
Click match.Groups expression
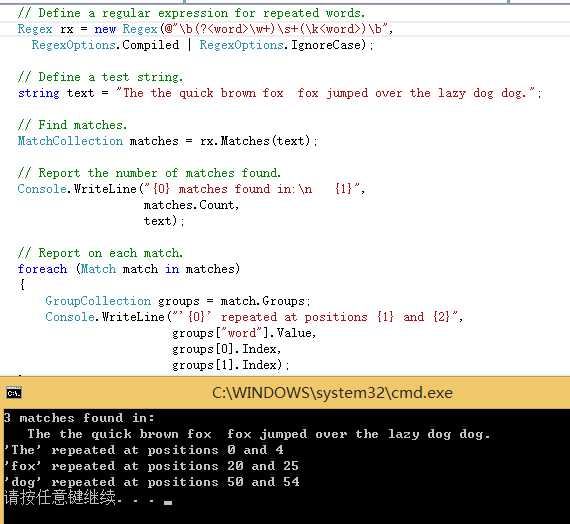pos(262,301)
